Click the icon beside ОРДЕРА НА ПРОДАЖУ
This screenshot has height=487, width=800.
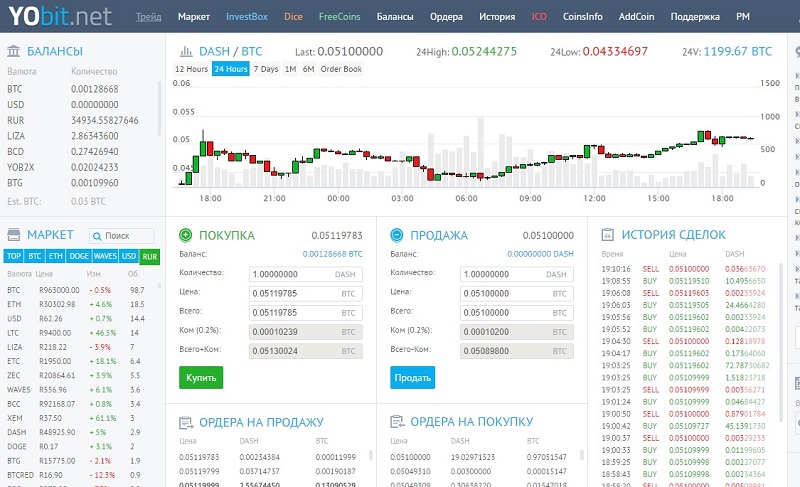click(x=186, y=423)
